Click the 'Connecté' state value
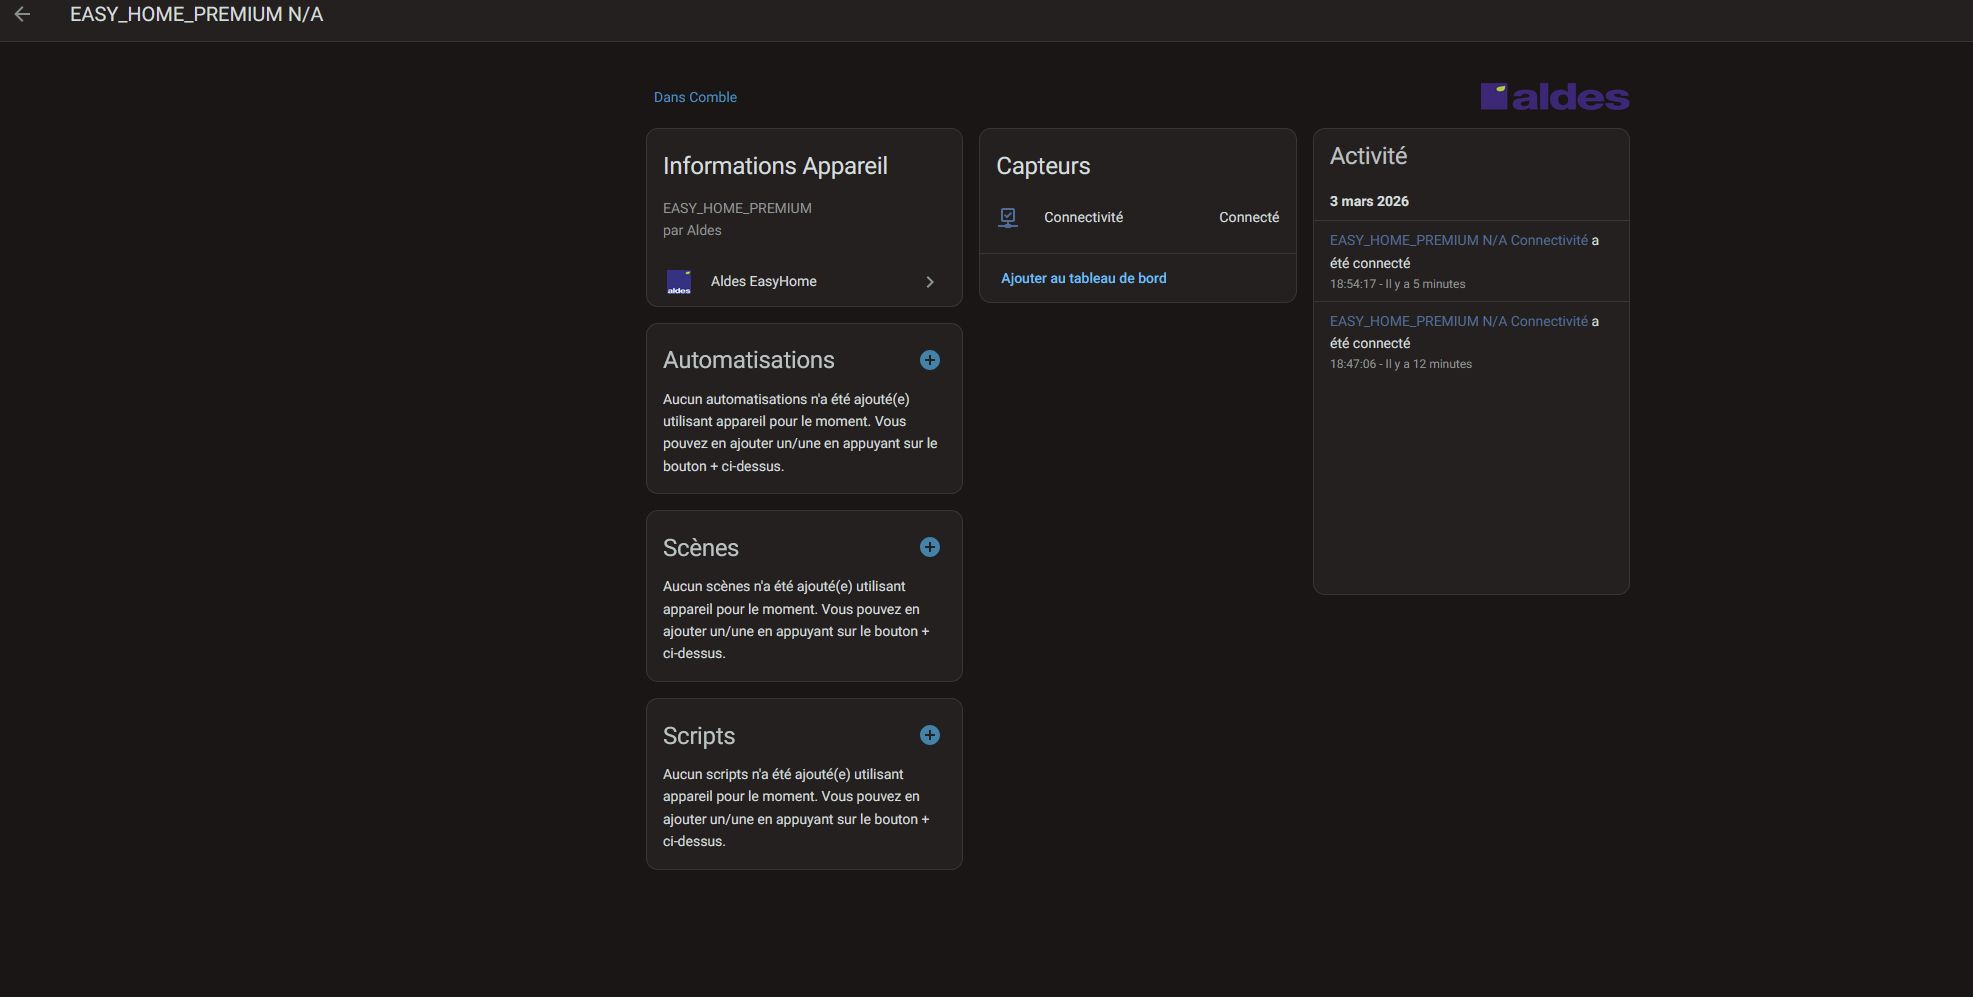The height and width of the screenshot is (997, 1973). [1248, 217]
